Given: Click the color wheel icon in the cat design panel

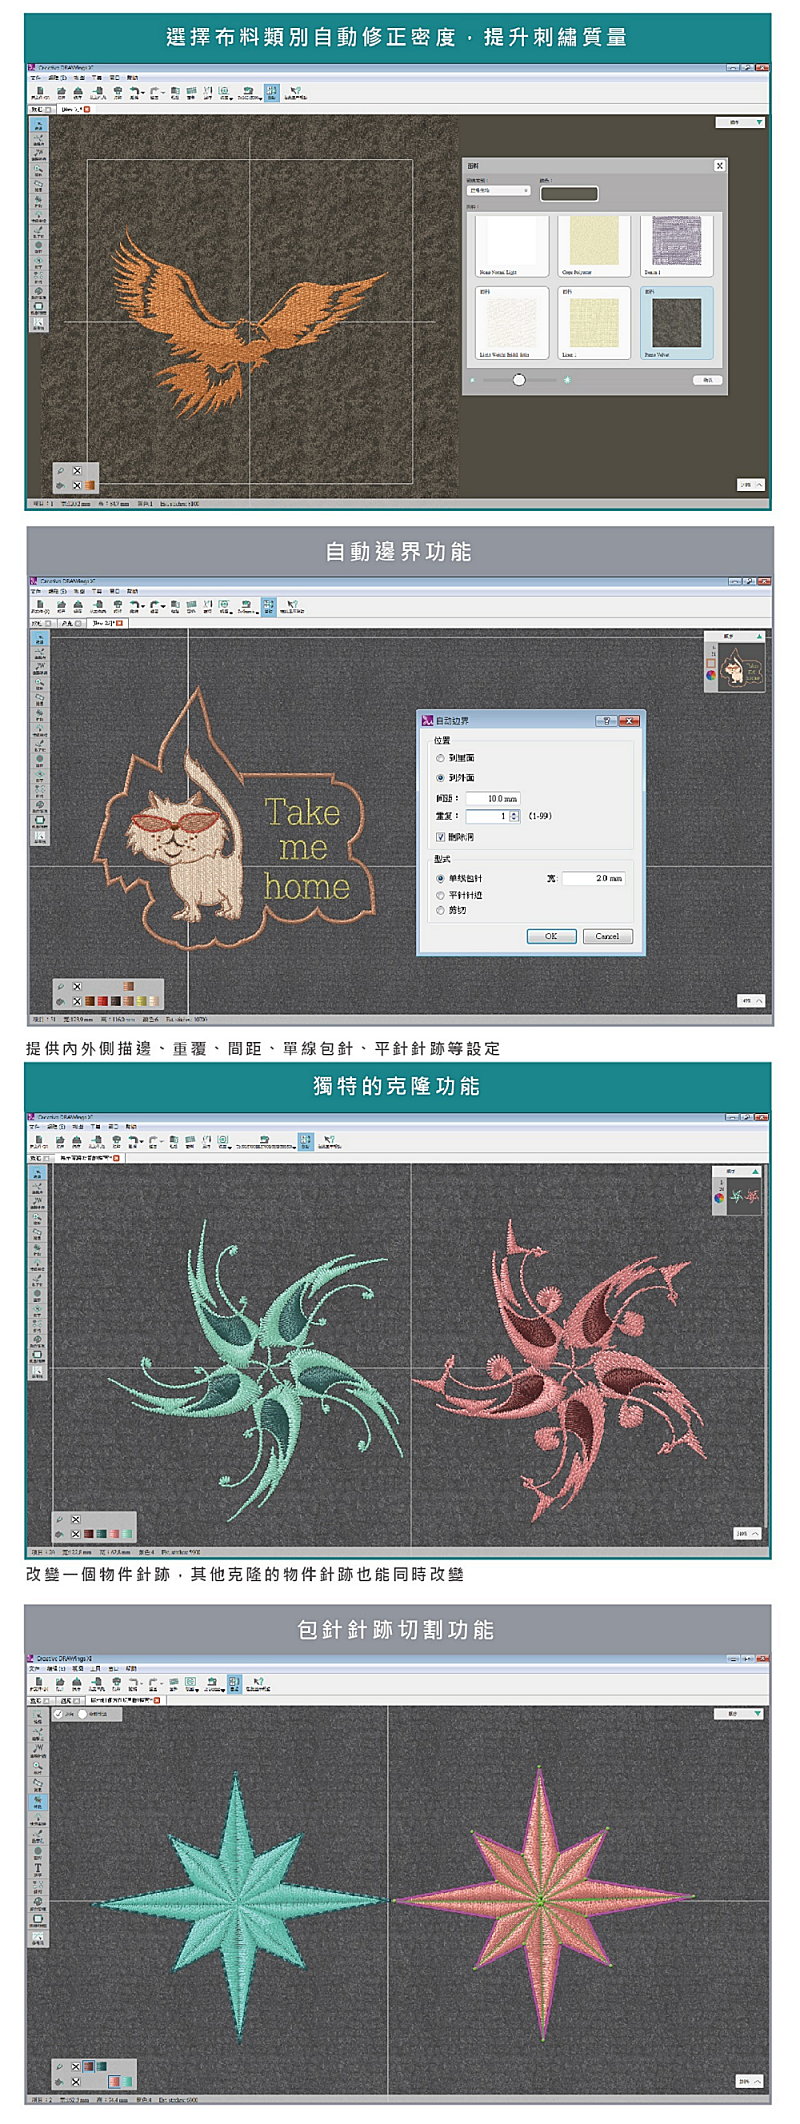Looking at the screenshot, I should pos(711,675).
